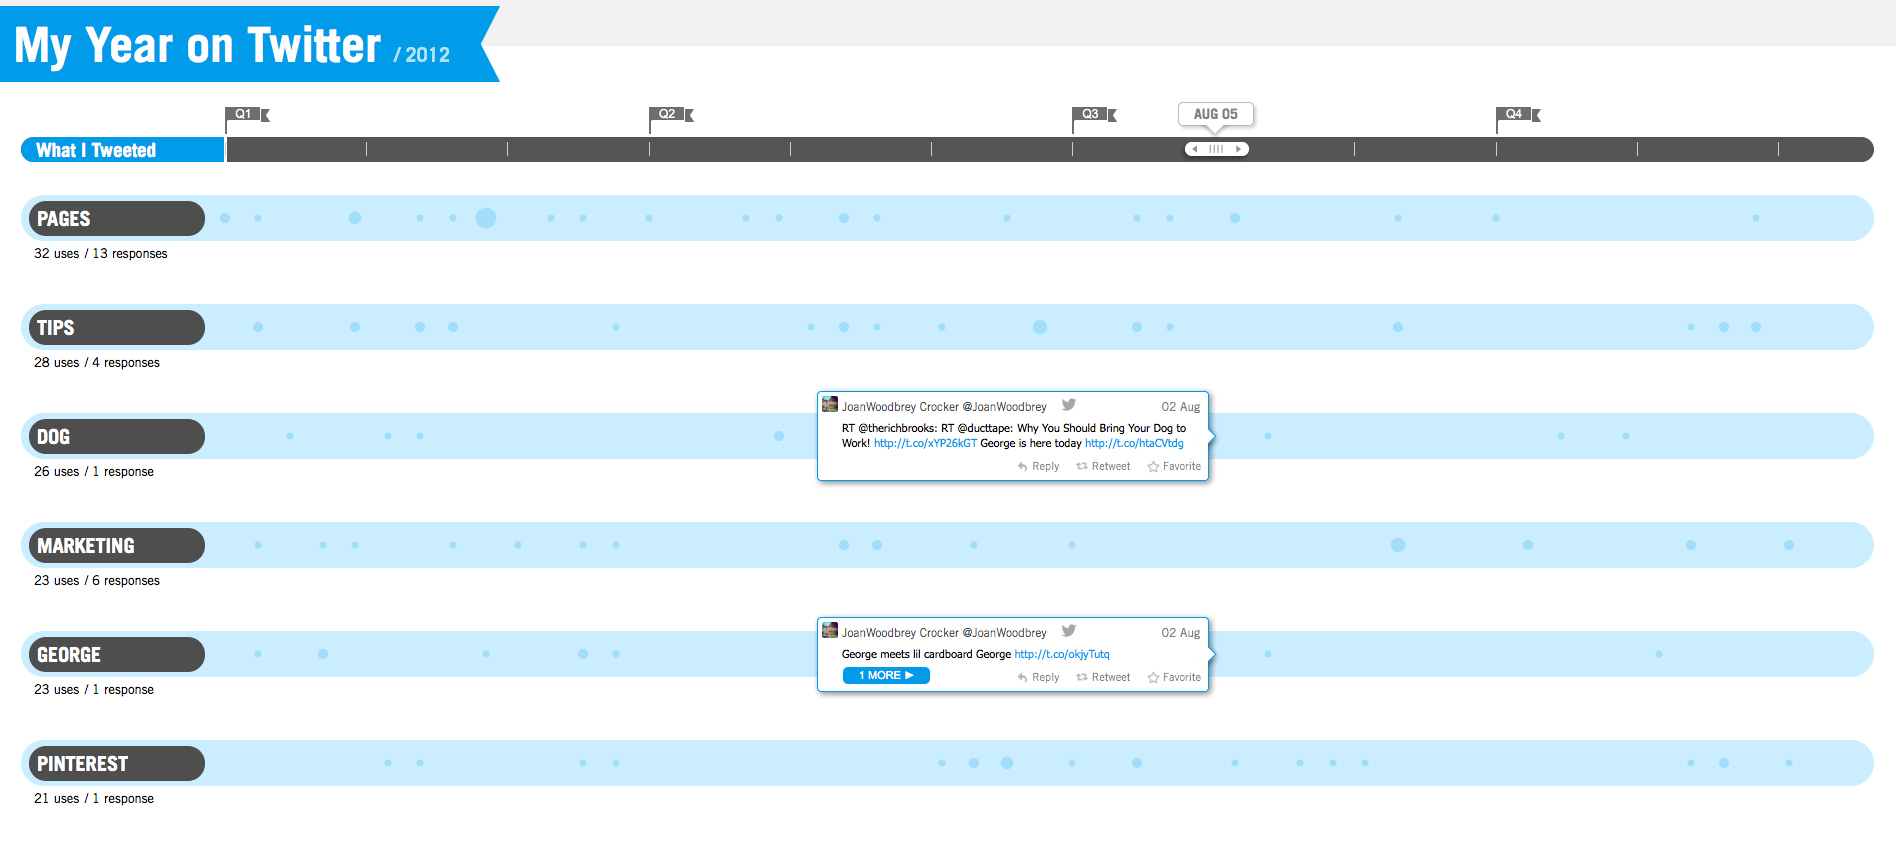Click Retweet in the dog tweet popup
The height and width of the screenshot is (861, 1896).
click(x=1103, y=466)
